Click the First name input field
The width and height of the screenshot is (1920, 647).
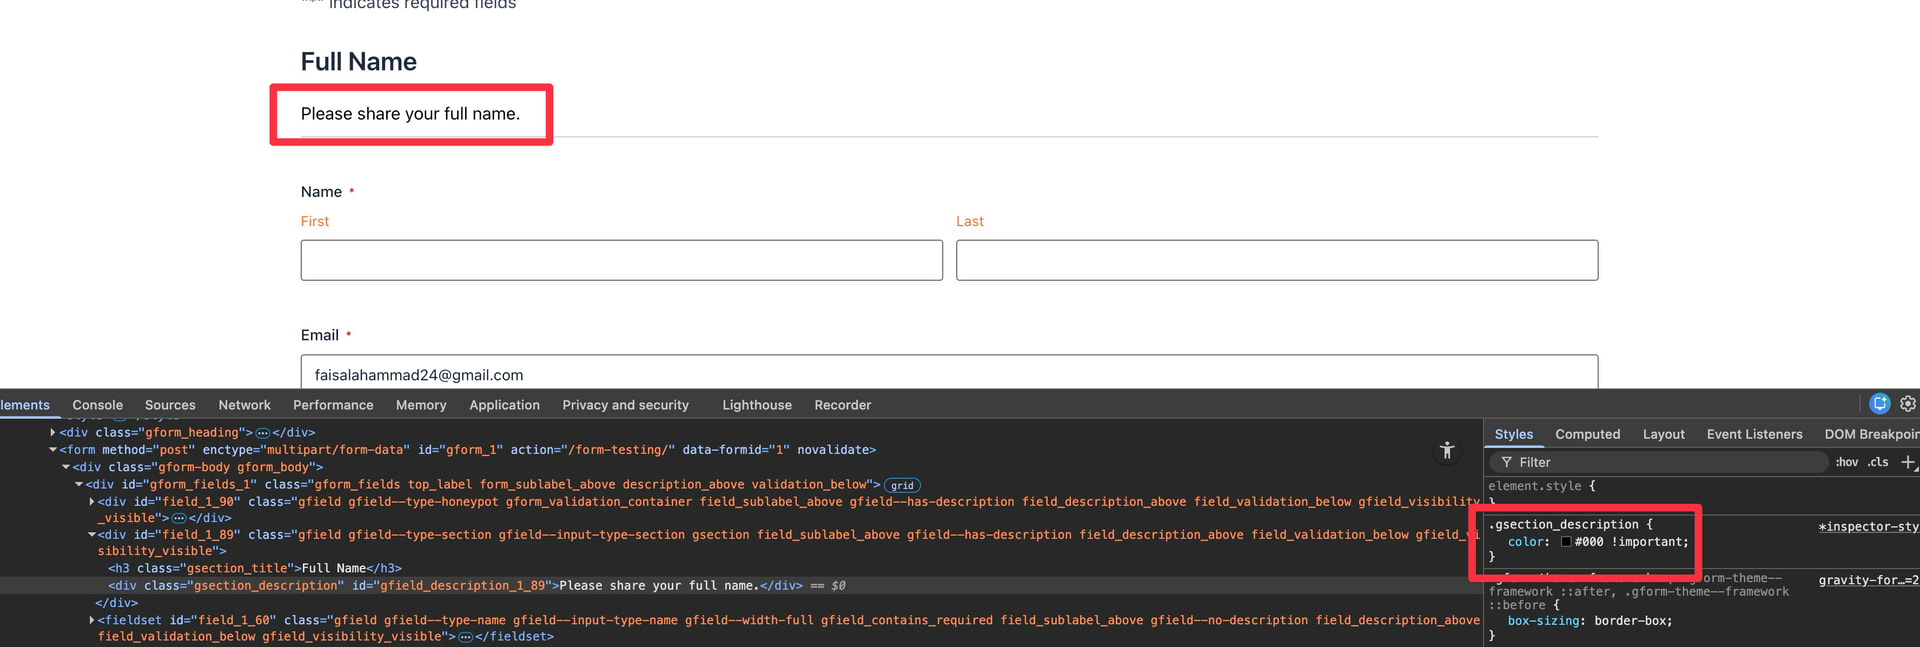621,260
